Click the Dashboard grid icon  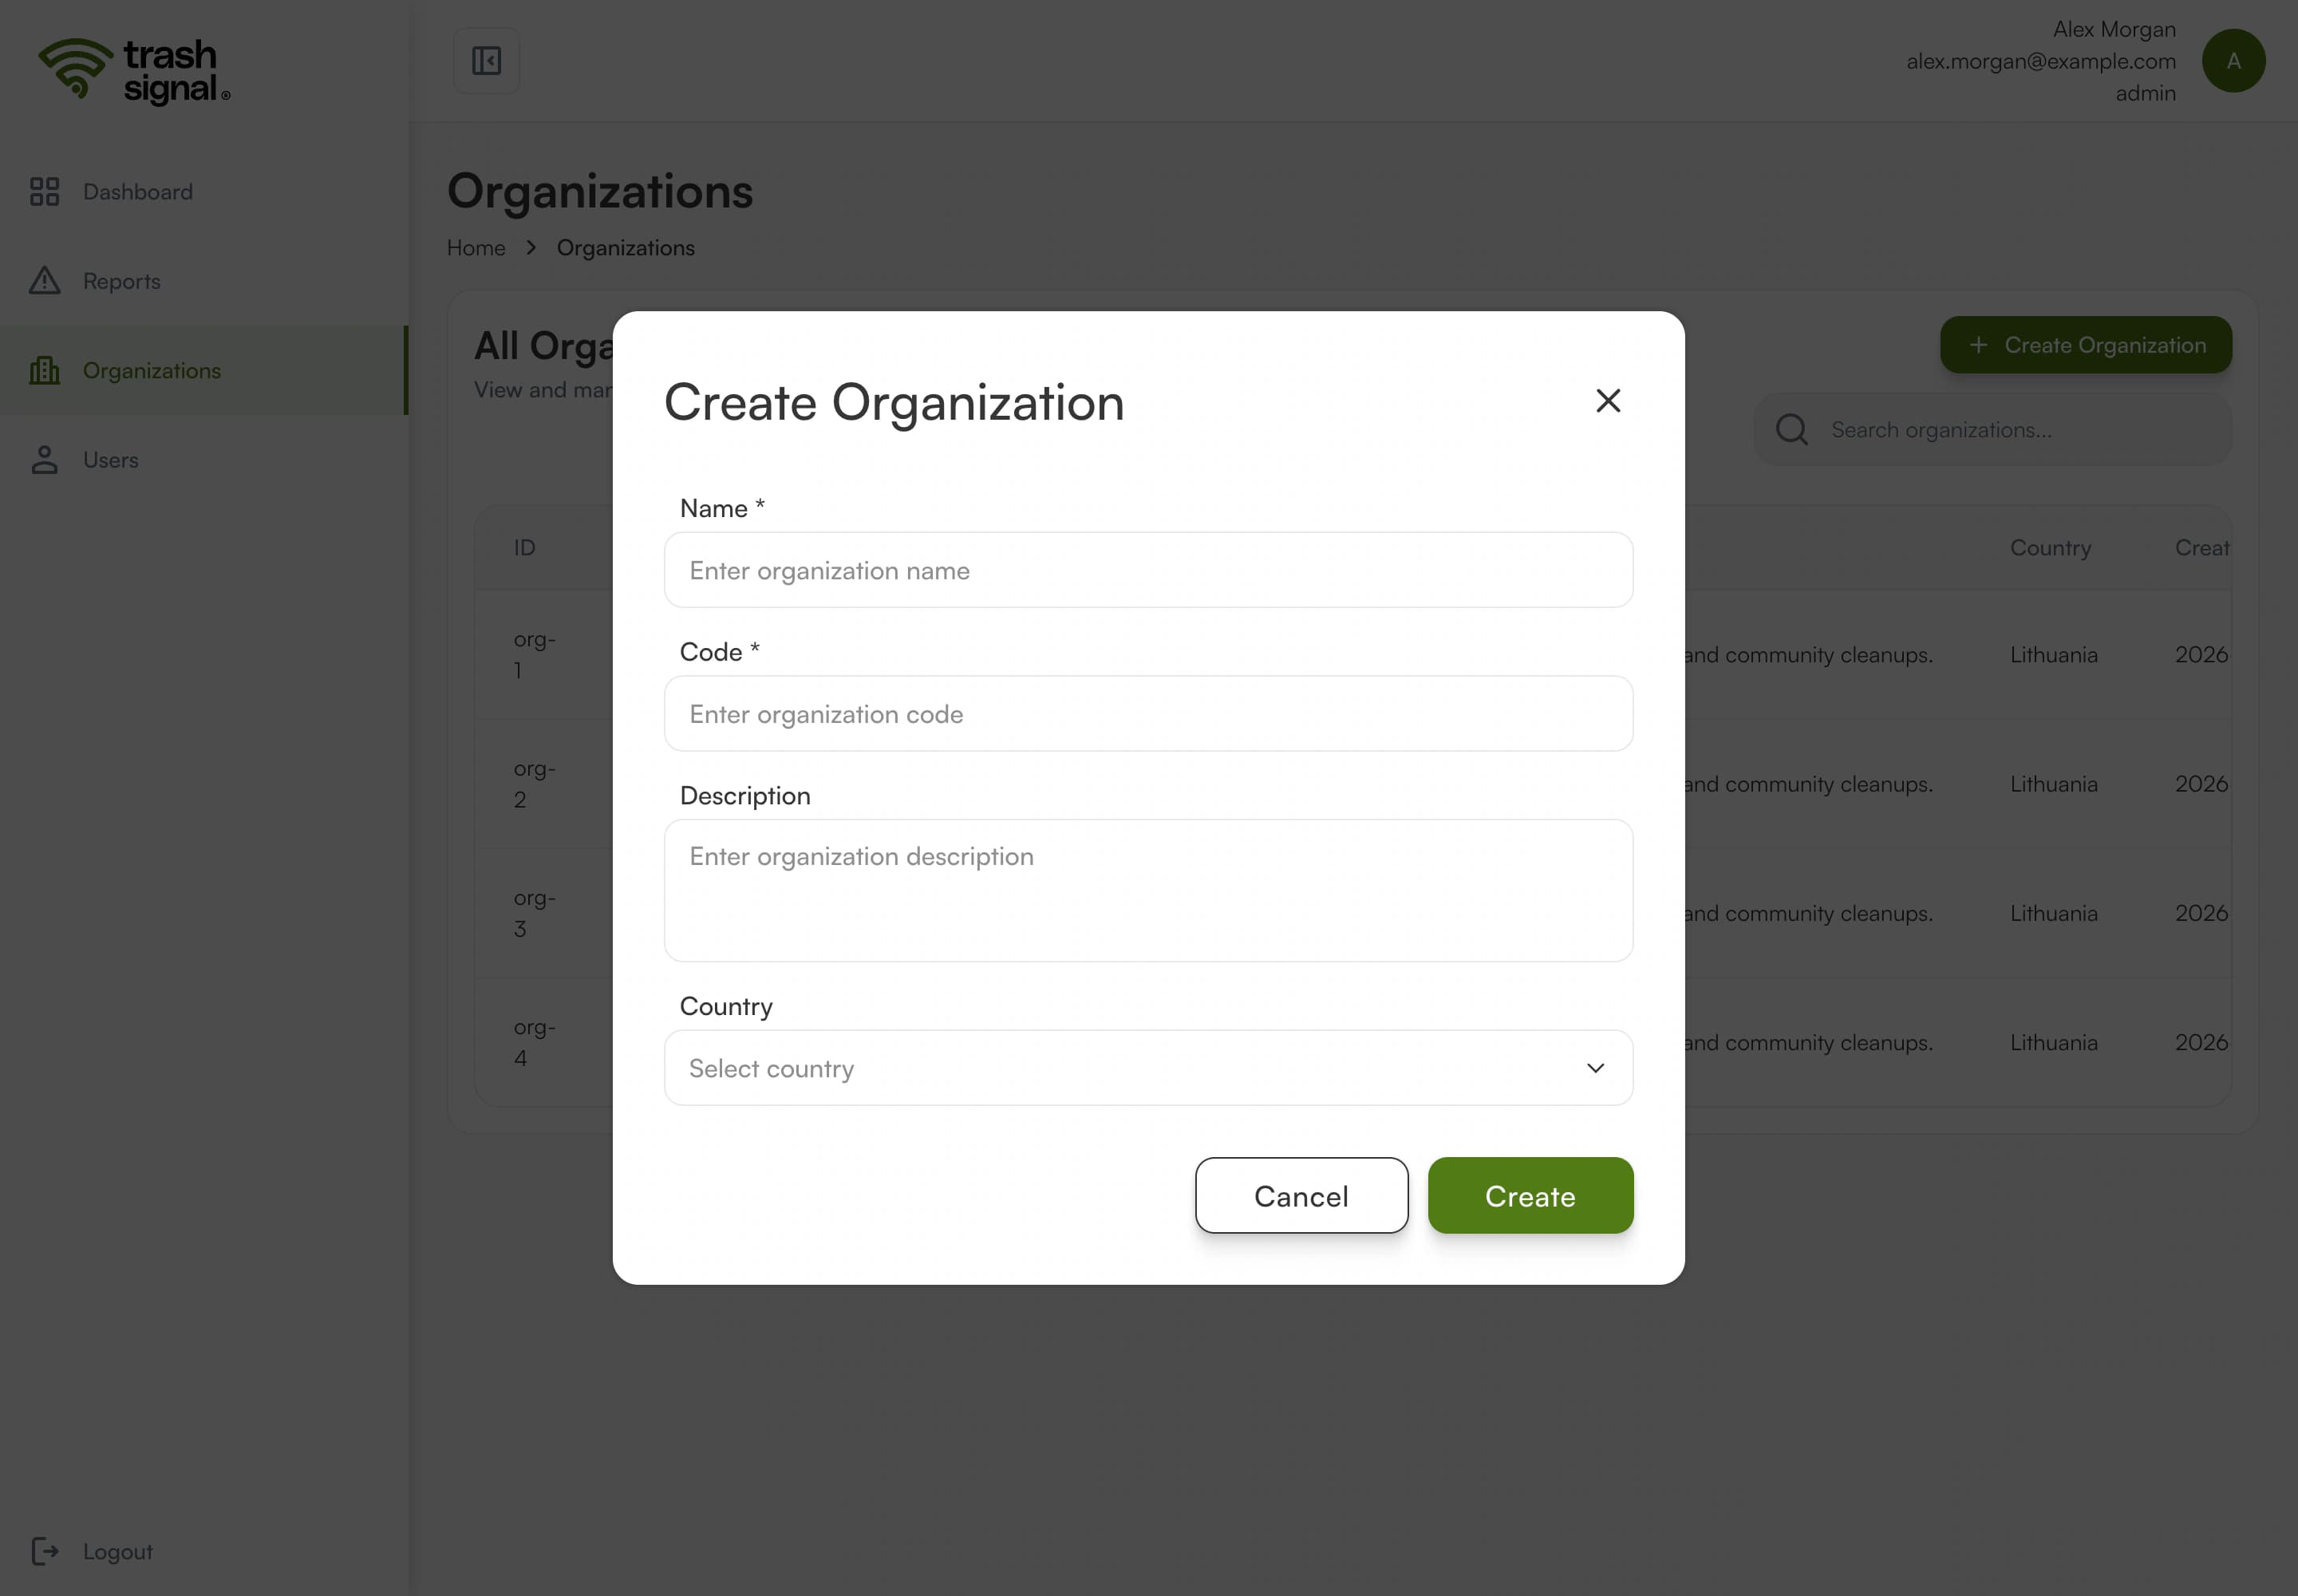coord(45,191)
